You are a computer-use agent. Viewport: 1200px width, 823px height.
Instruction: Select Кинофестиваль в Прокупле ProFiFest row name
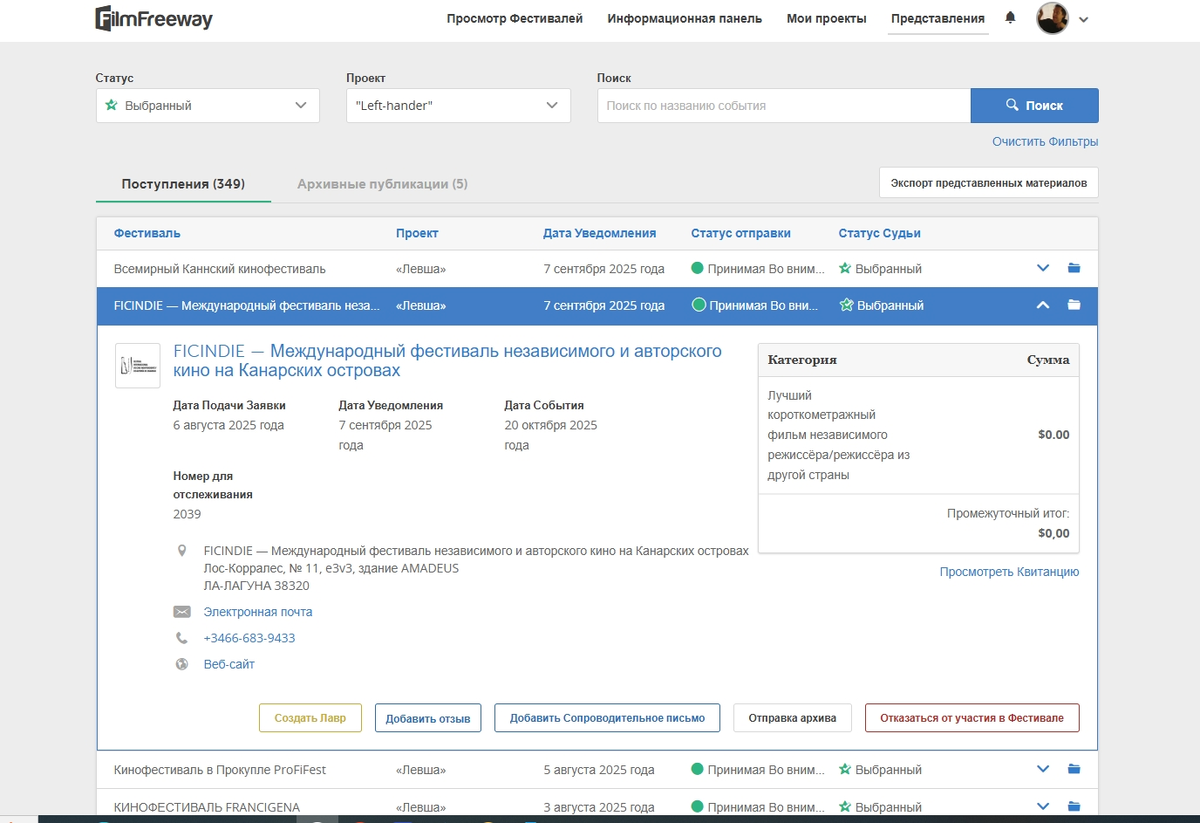[x=220, y=769]
